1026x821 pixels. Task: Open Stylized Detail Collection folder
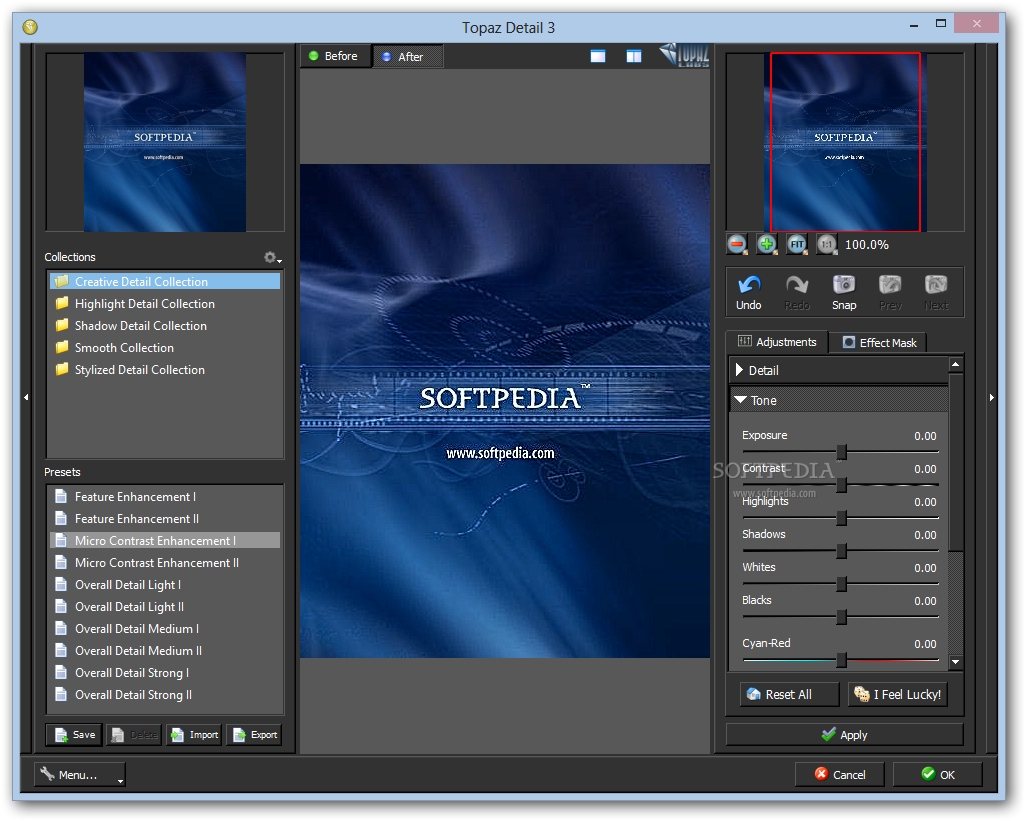coord(165,370)
